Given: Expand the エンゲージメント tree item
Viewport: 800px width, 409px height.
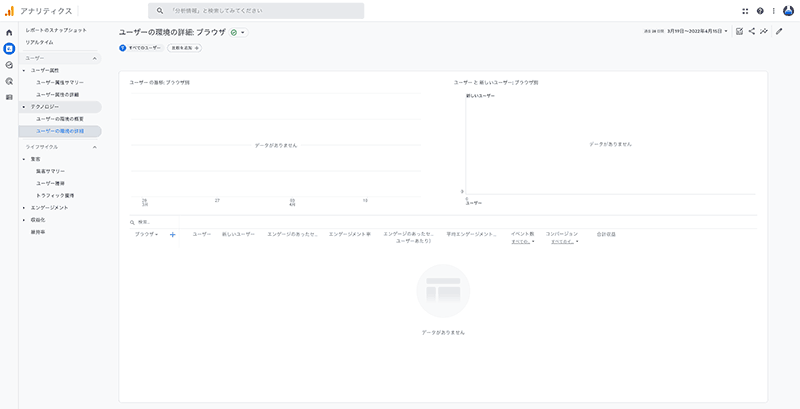Looking at the screenshot, I should tap(49, 207).
